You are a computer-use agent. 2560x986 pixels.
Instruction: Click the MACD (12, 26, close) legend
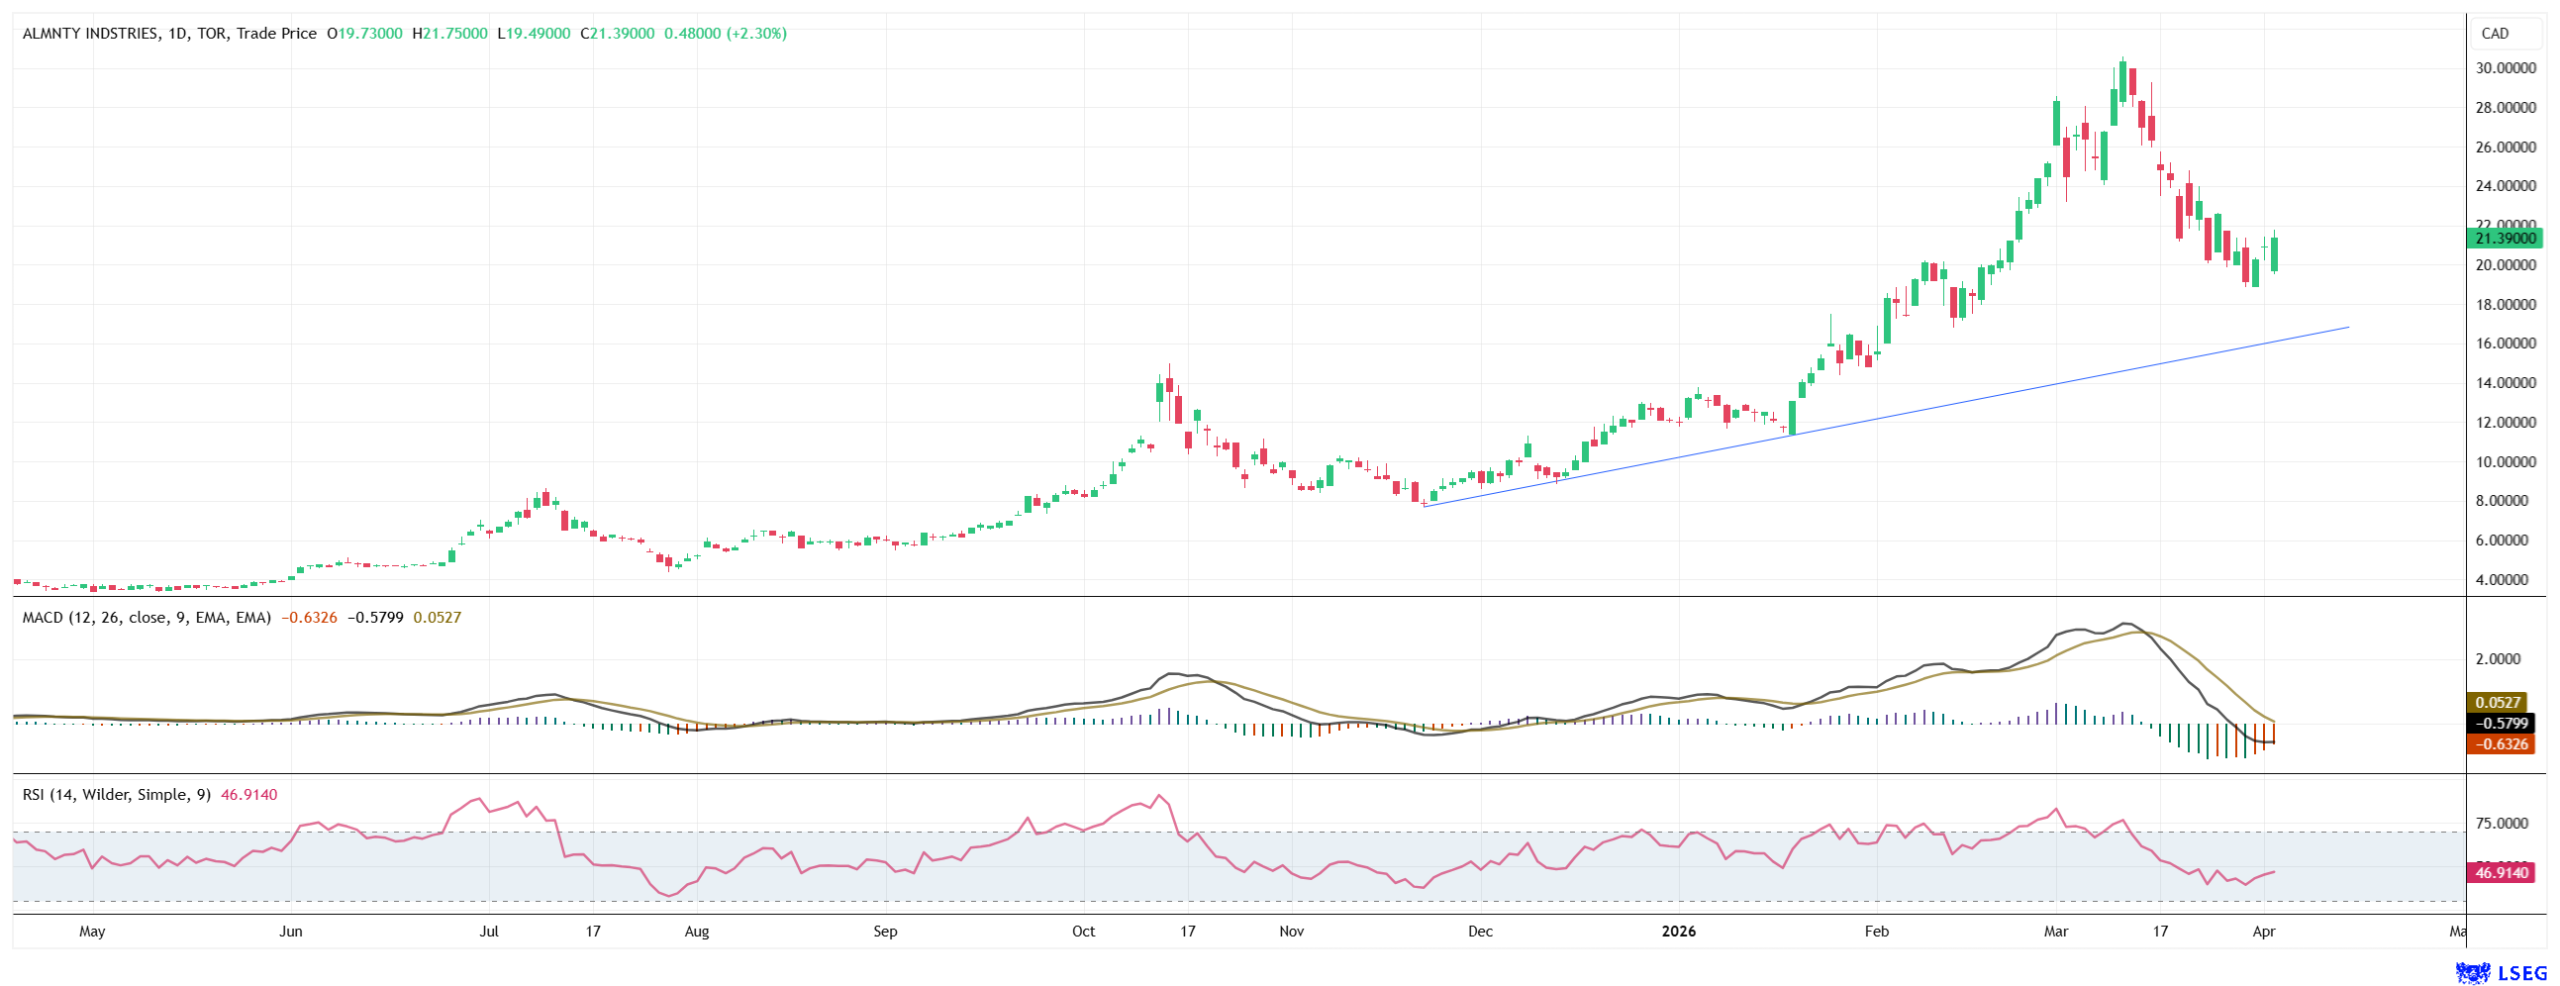coord(146,617)
